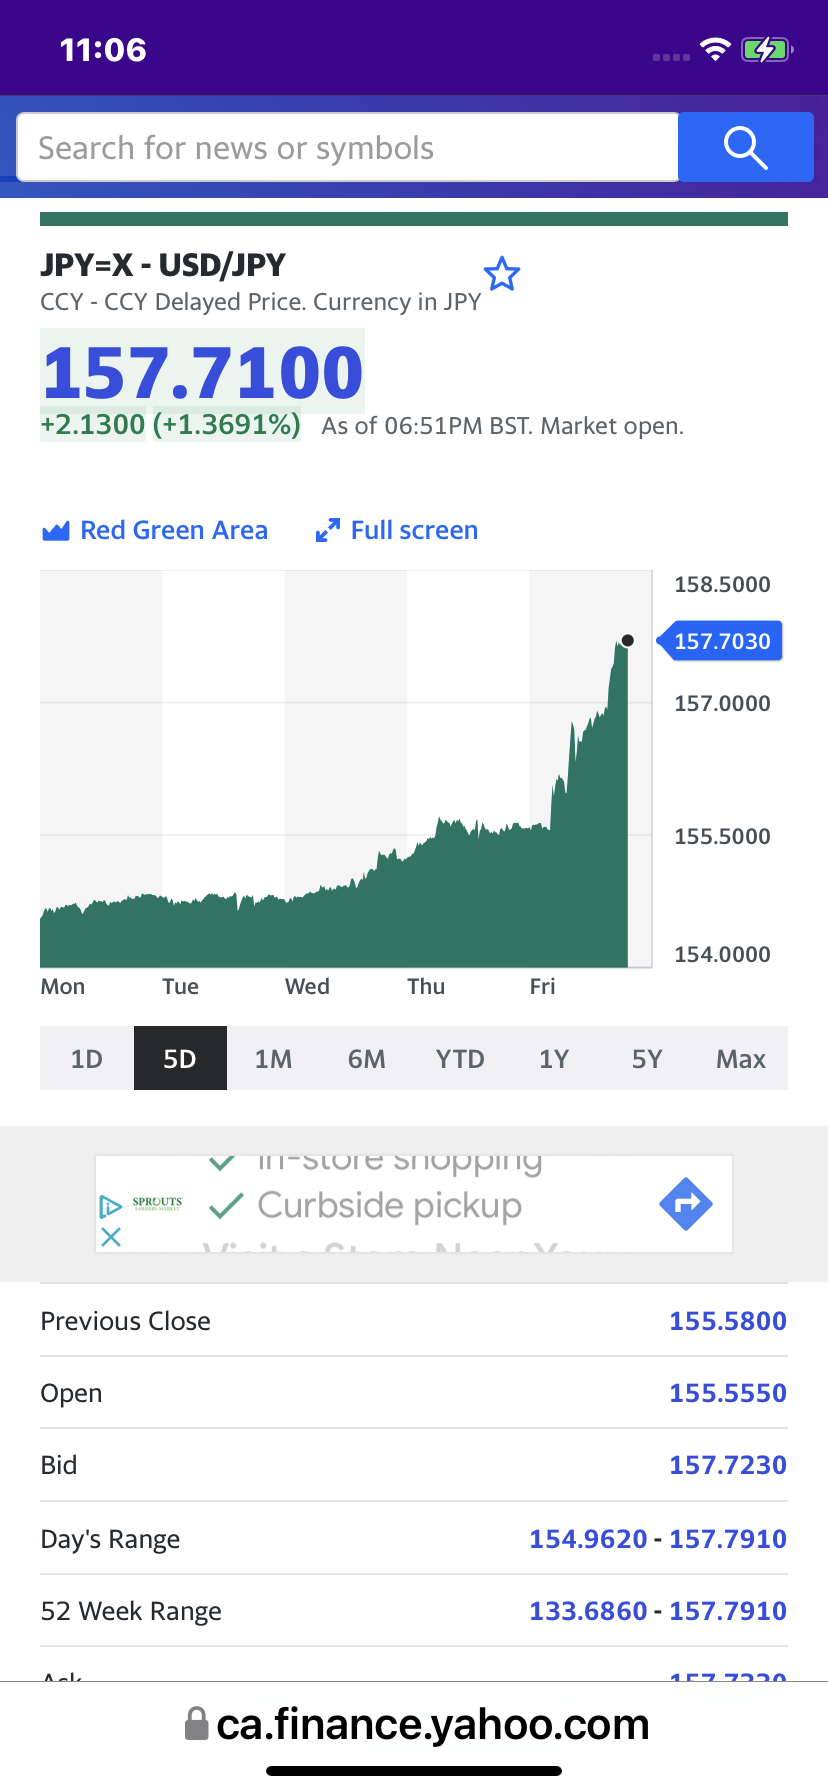
Task: Switch chart to 1M range
Action: click(x=273, y=1058)
